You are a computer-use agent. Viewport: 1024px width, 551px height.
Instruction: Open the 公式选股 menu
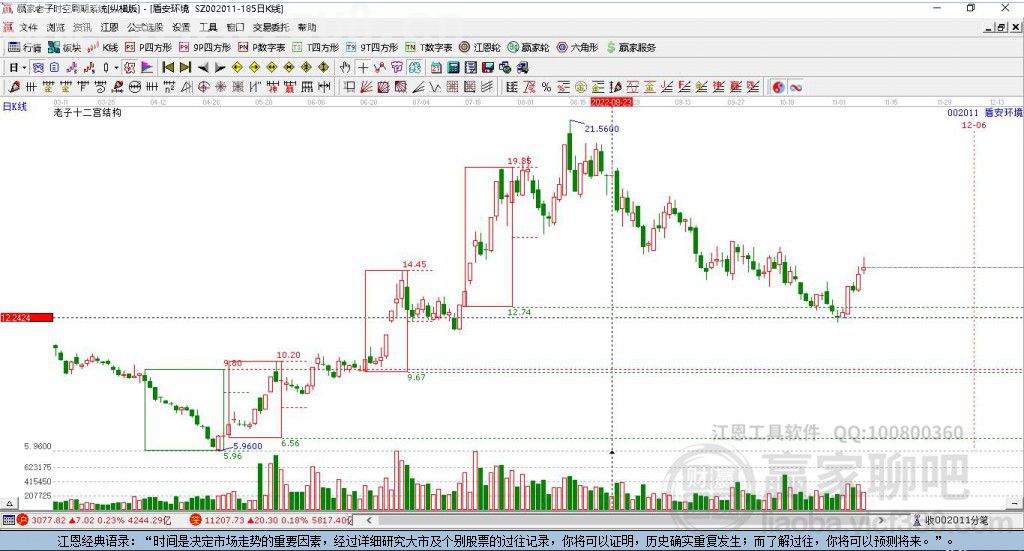point(145,27)
